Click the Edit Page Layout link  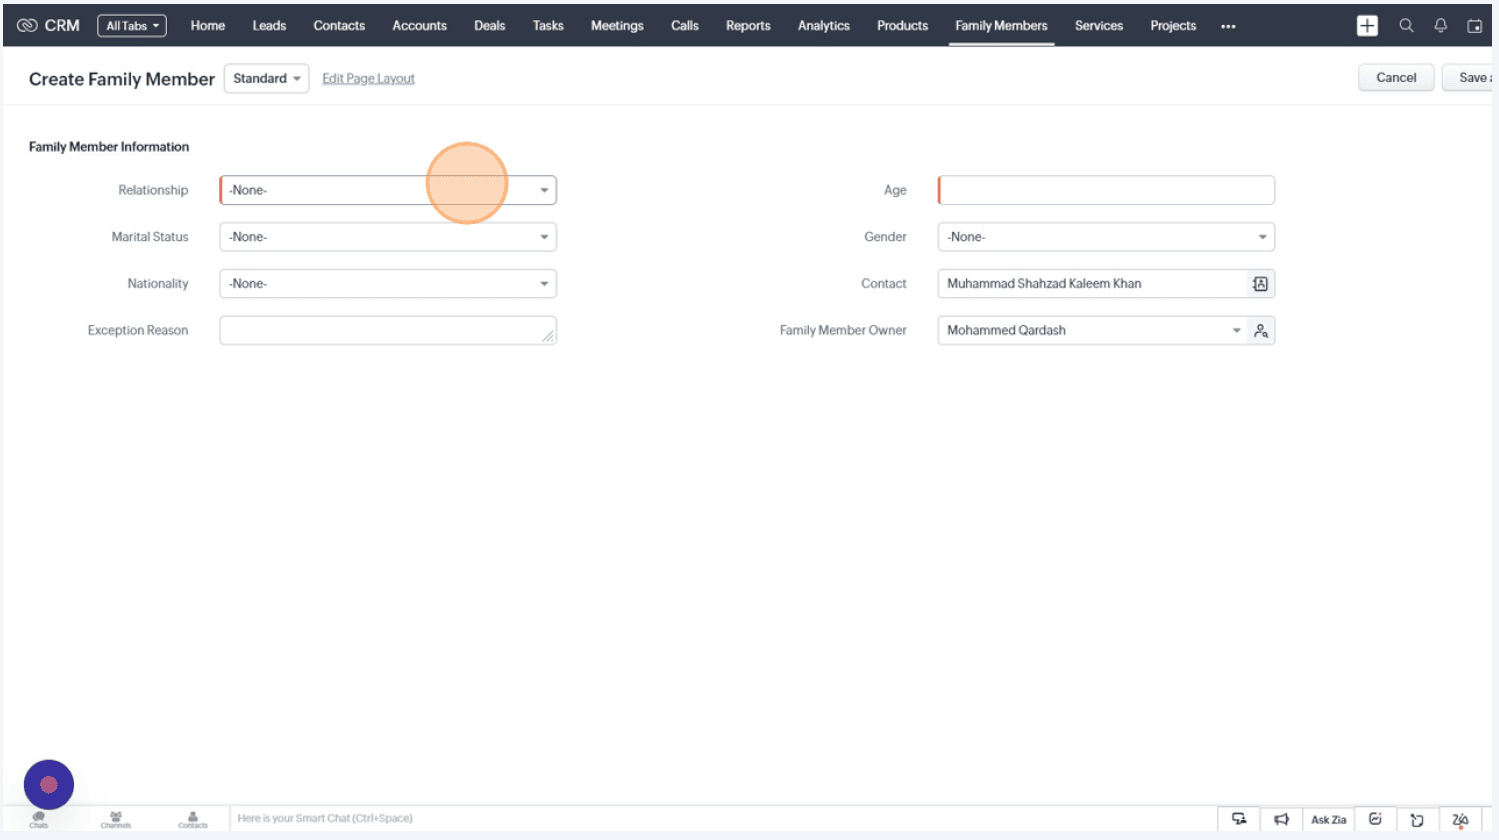pos(368,78)
